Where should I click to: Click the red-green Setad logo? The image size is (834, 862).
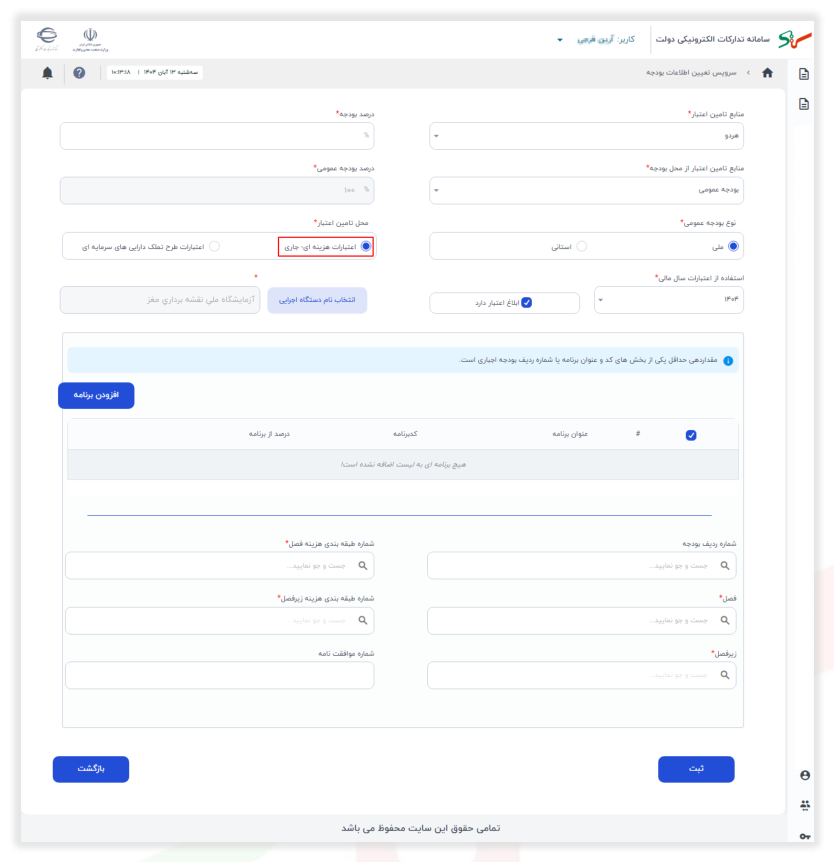[794, 39]
